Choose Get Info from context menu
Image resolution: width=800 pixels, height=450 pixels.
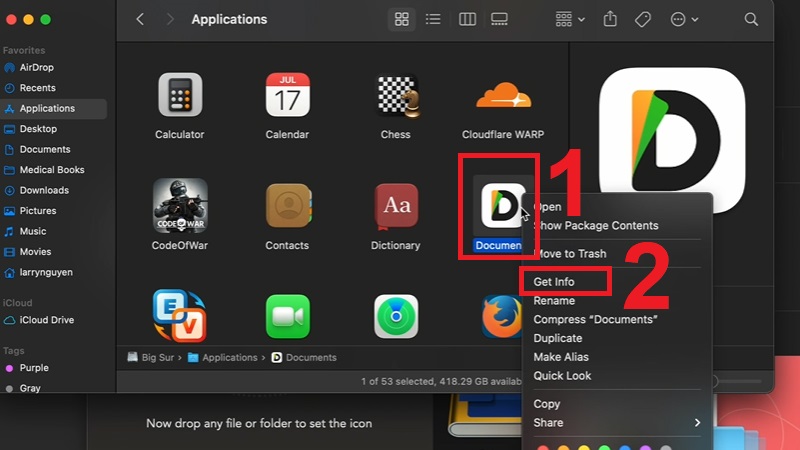pos(554,282)
